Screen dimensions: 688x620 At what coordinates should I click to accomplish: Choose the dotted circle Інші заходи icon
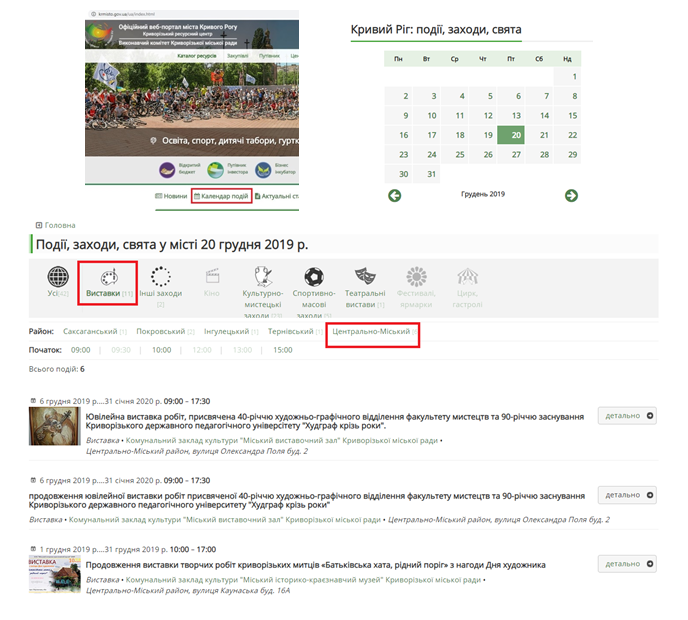coord(161,276)
